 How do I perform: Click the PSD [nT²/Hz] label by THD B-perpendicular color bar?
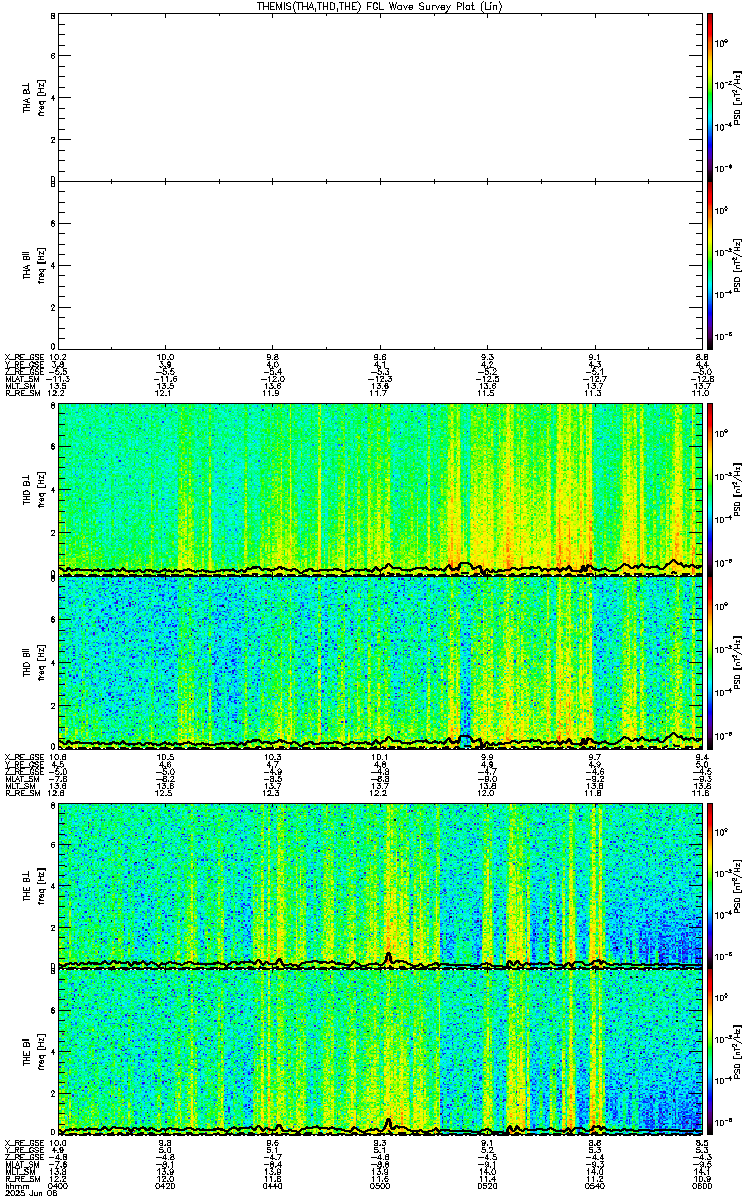[738, 490]
